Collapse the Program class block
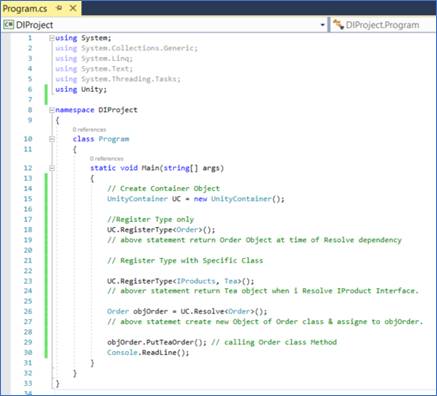This screenshot has height=396, width=437. click(x=52, y=139)
